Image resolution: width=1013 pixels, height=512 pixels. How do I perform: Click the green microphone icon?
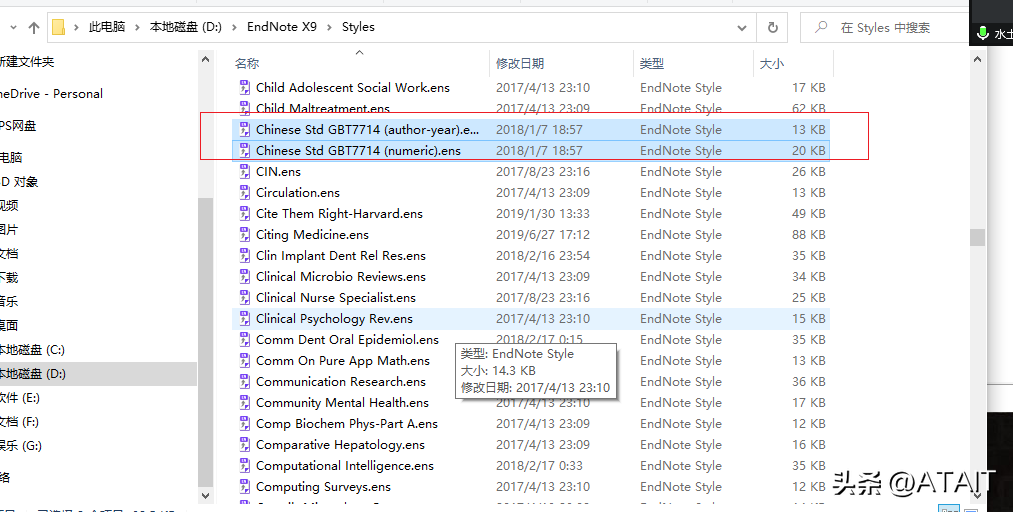(983, 32)
